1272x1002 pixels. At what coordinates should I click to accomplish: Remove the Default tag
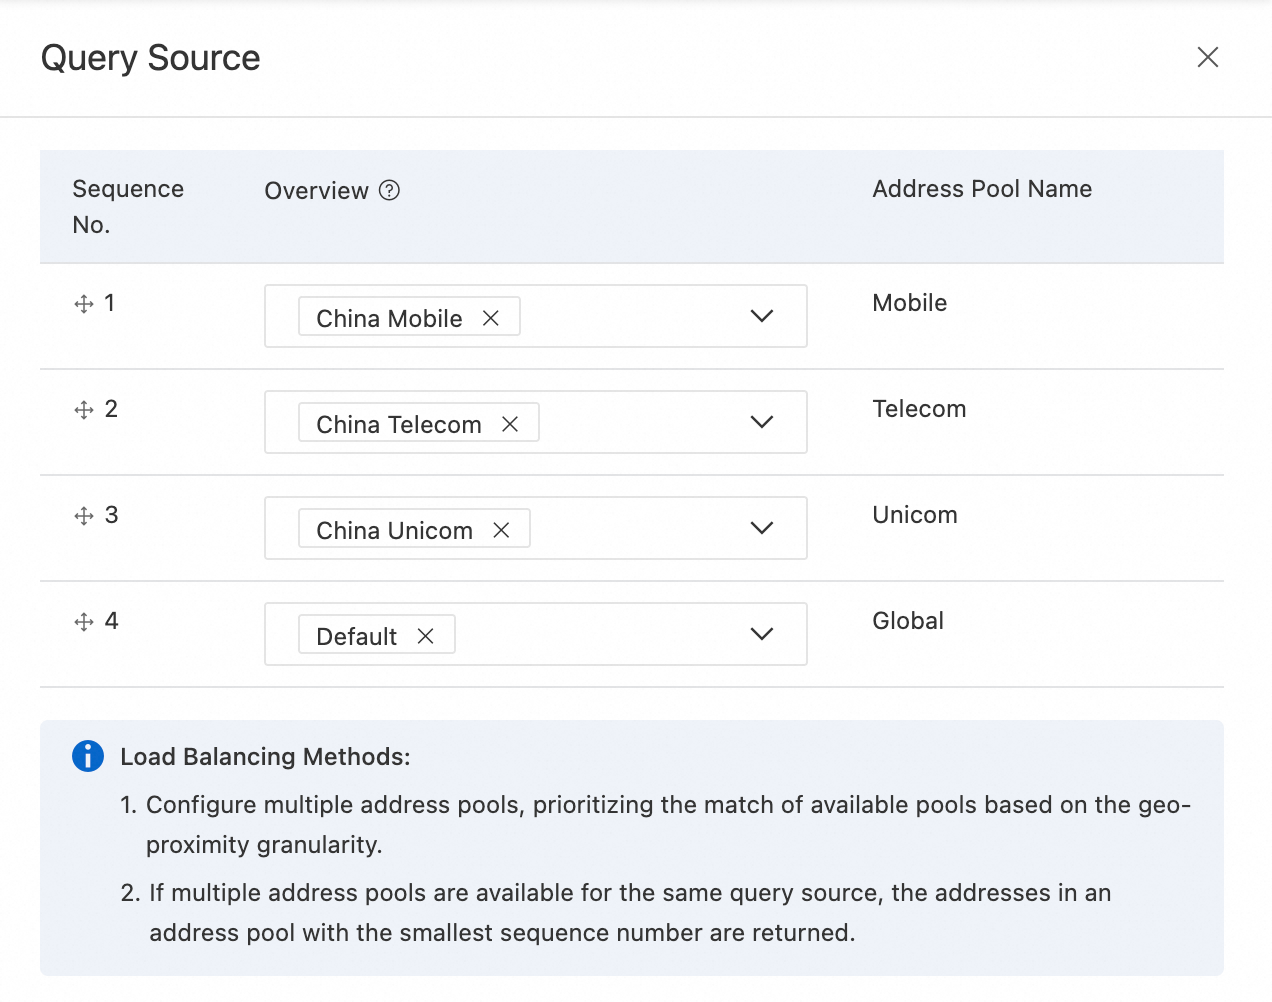tap(425, 636)
